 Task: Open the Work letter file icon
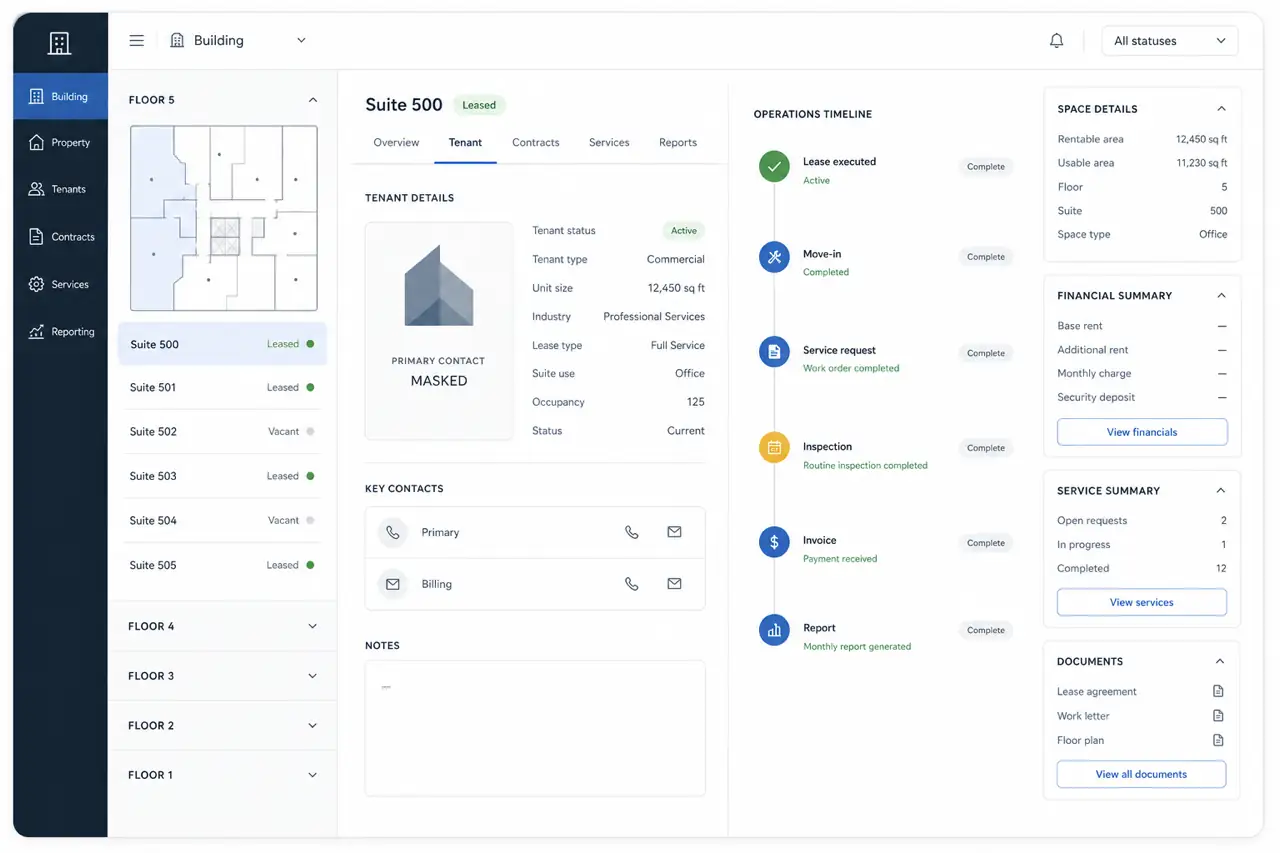[1218, 716]
